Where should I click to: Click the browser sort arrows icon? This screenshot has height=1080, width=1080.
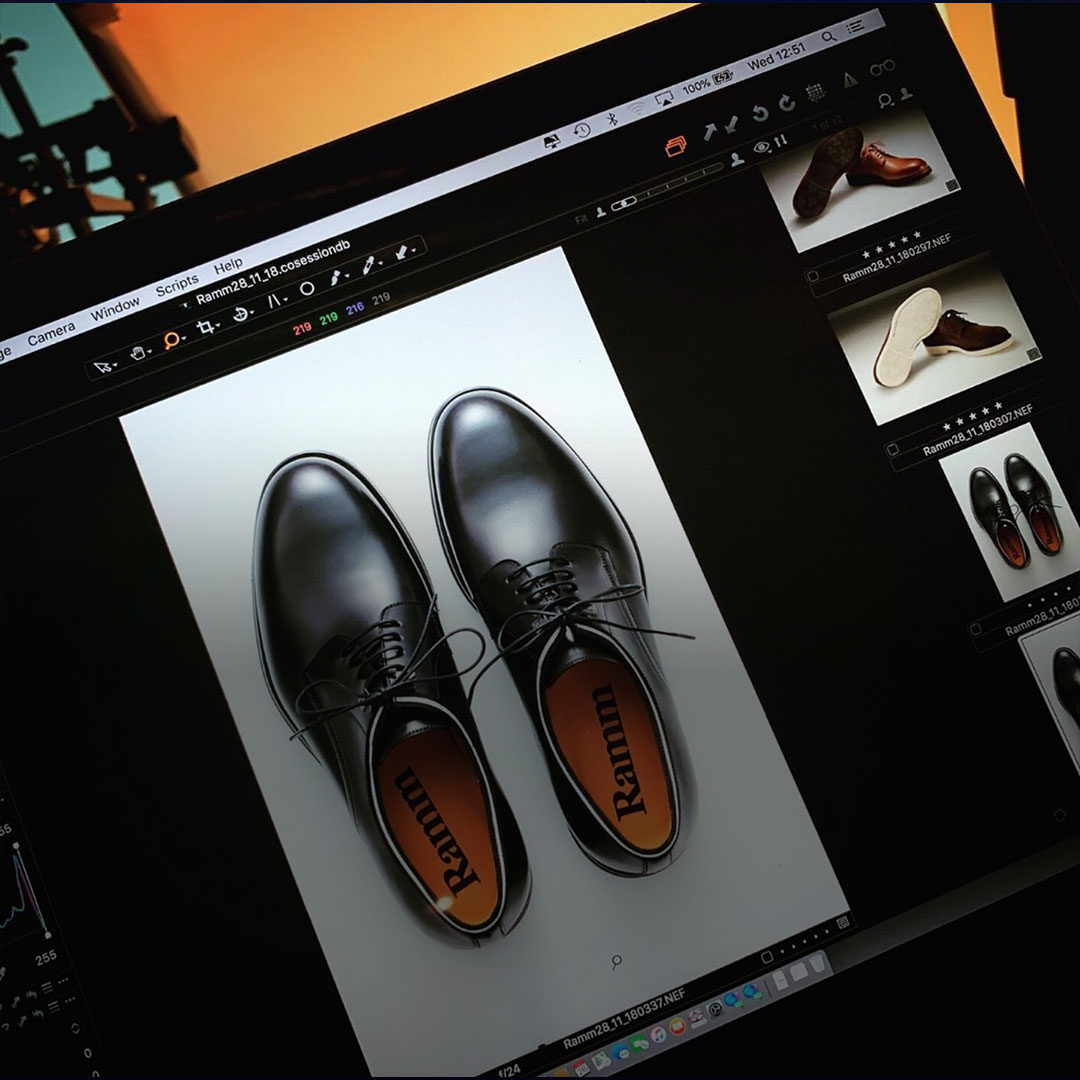pyautogui.click(x=781, y=141)
